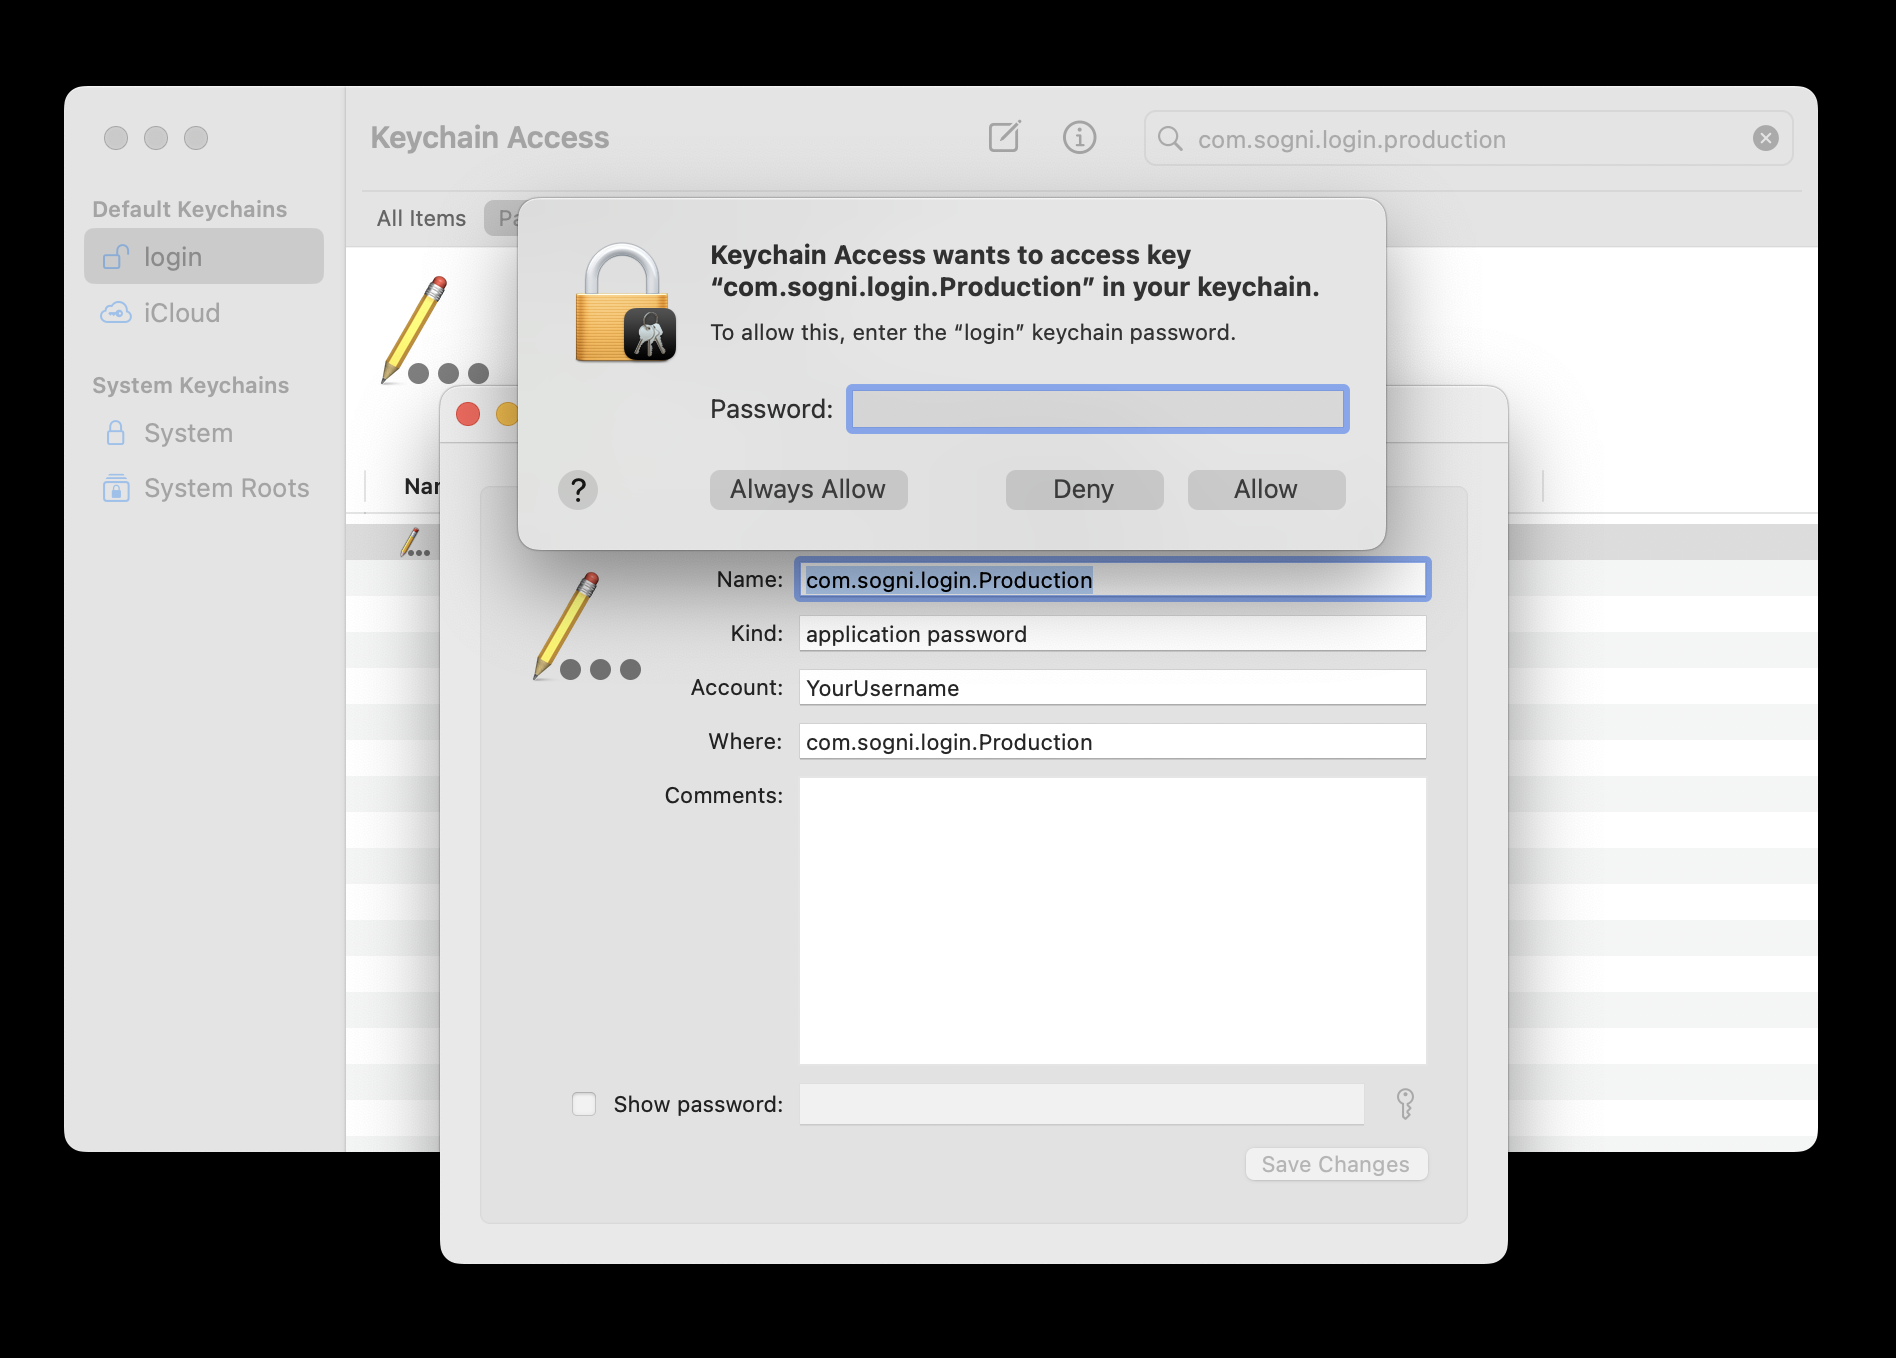This screenshot has height=1358, width=1896.
Task: Select the password item row pencil icon
Action: (414, 543)
